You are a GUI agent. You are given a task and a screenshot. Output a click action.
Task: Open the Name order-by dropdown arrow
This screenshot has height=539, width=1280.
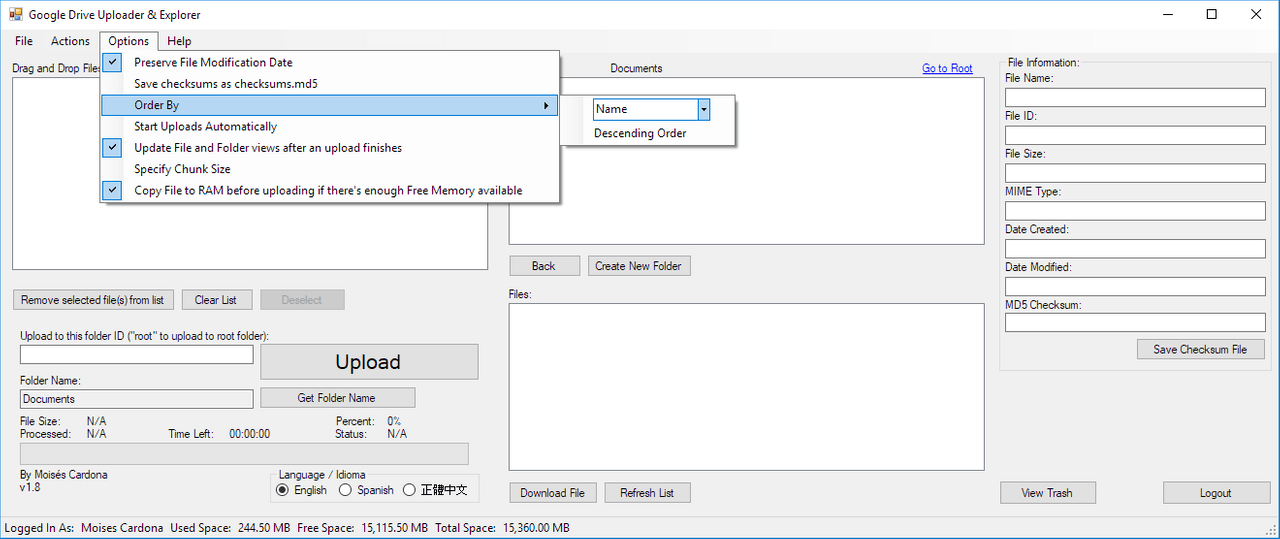[x=704, y=109]
